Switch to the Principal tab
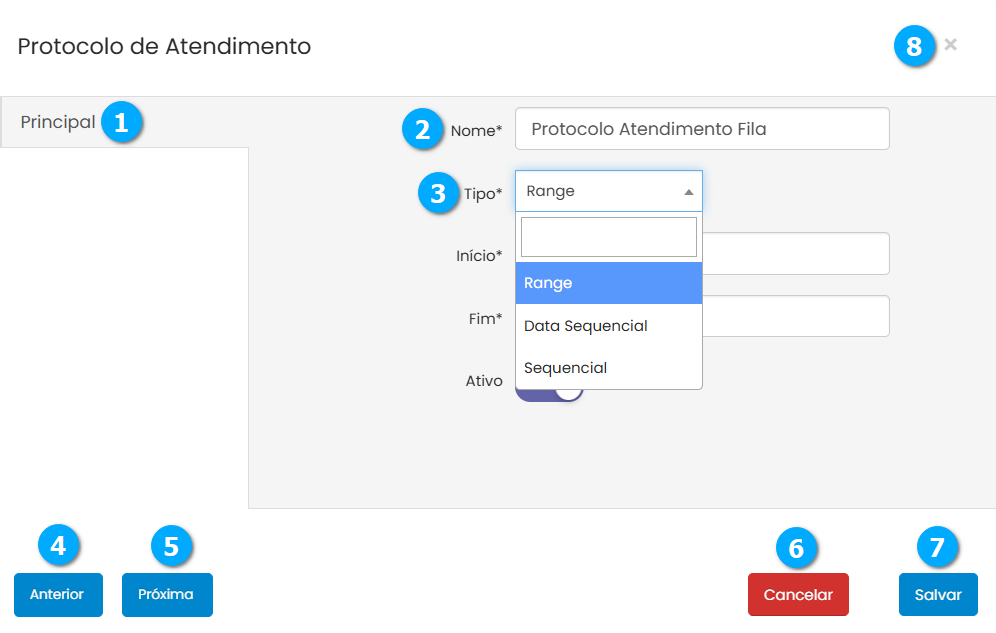996x633 pixels. pos(58,123)
